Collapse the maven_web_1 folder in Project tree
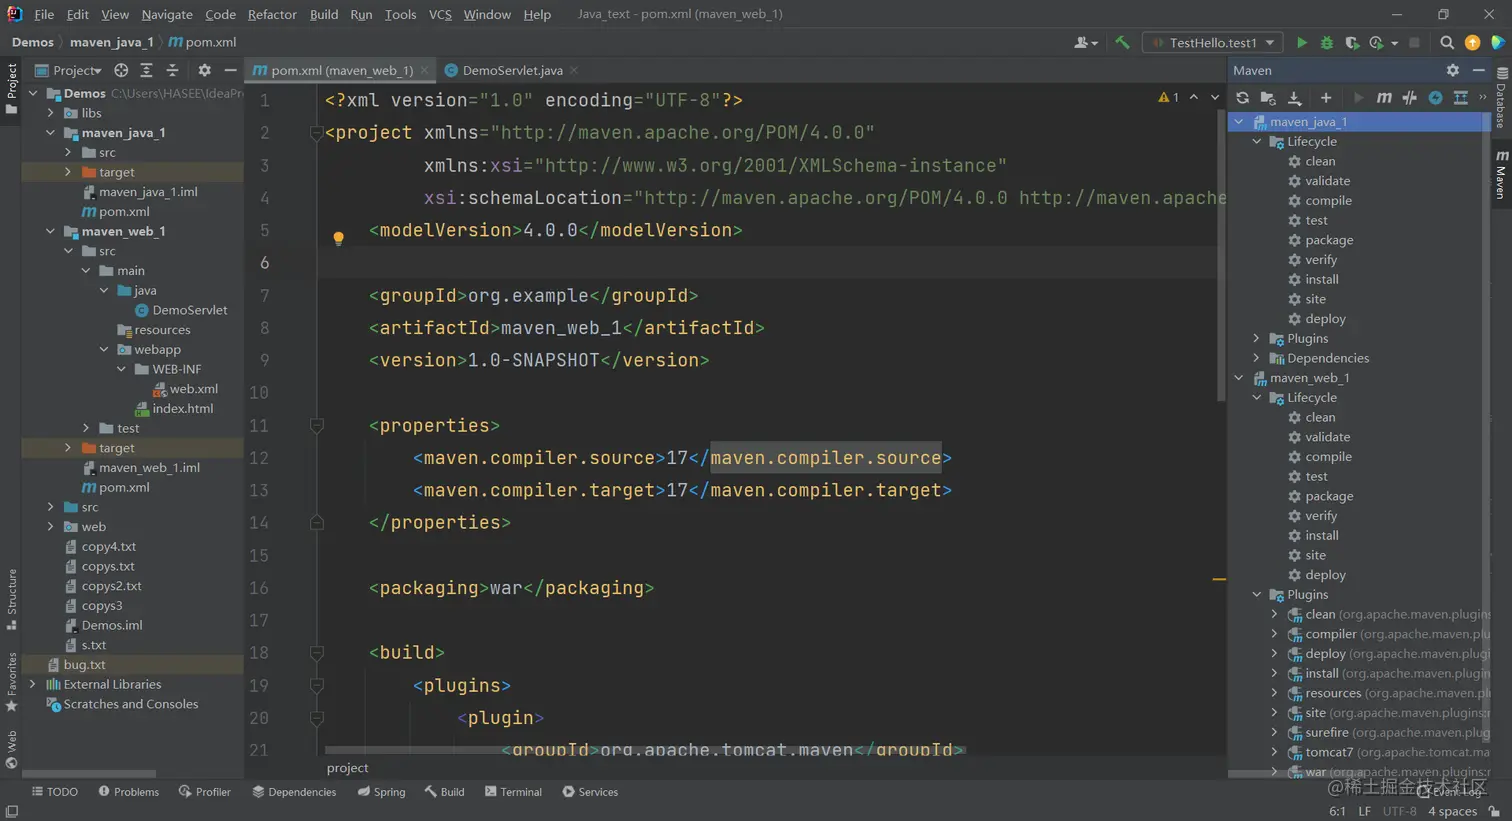Image resolution: width=1512 pixels, height=821 pixels. click(50, 231)
